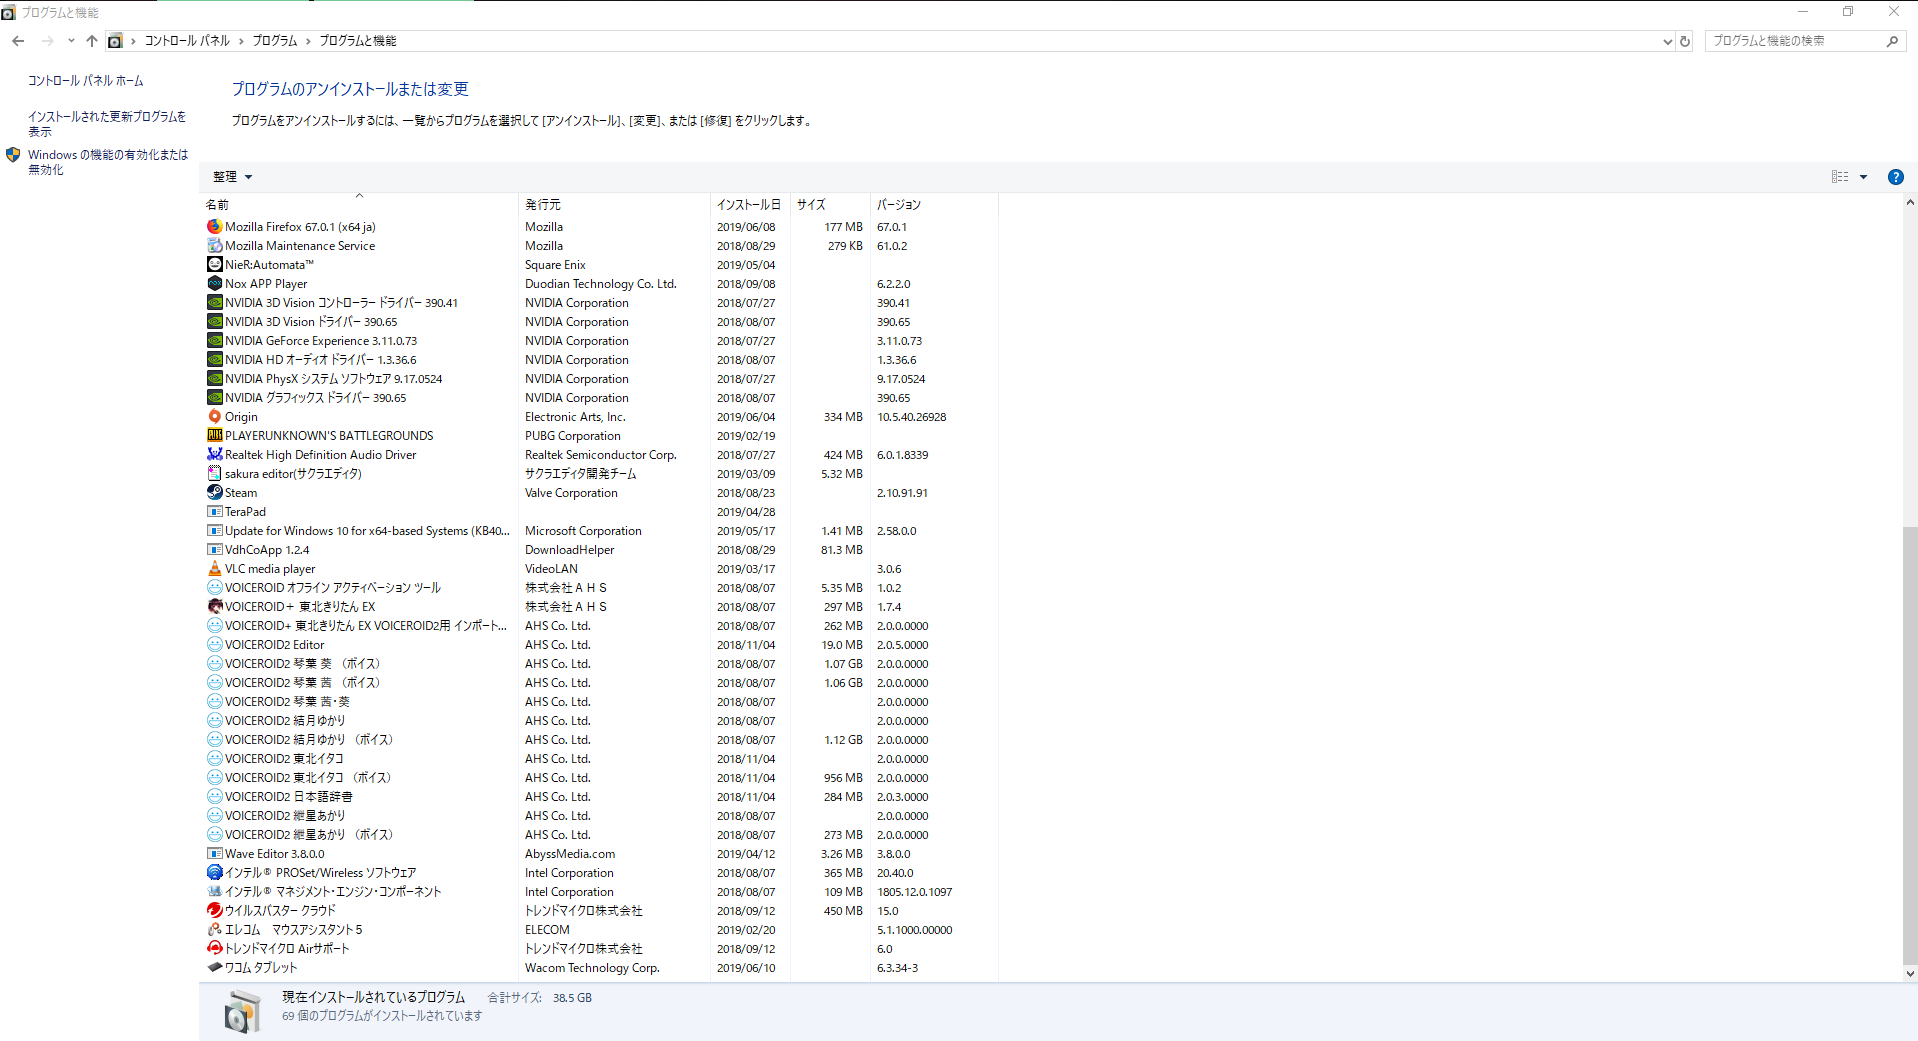Click プログラムと機能 in the address breadcrumb
This screenshot has width=1918, height=1041.
click(358, 41)
